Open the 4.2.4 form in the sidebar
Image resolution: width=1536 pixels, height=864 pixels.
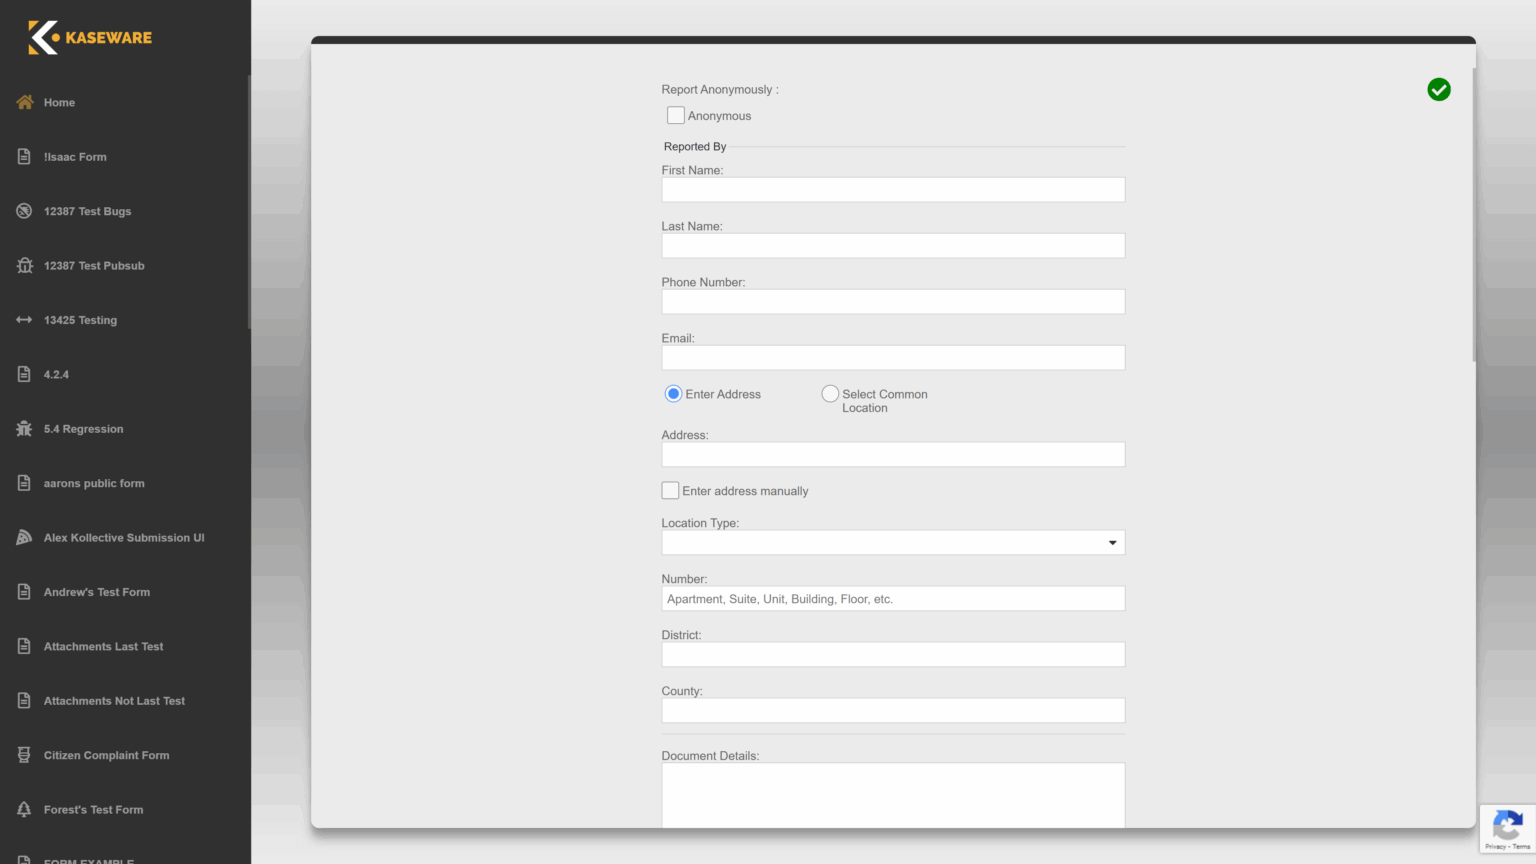tap(56, 374)
